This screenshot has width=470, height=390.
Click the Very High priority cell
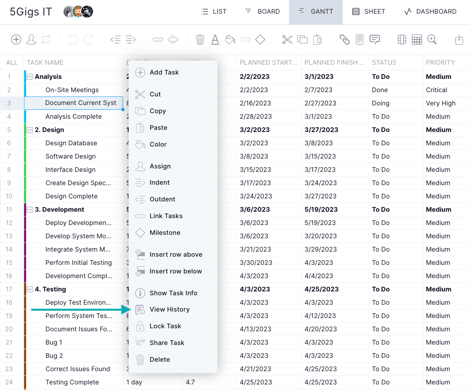(440, 103)
